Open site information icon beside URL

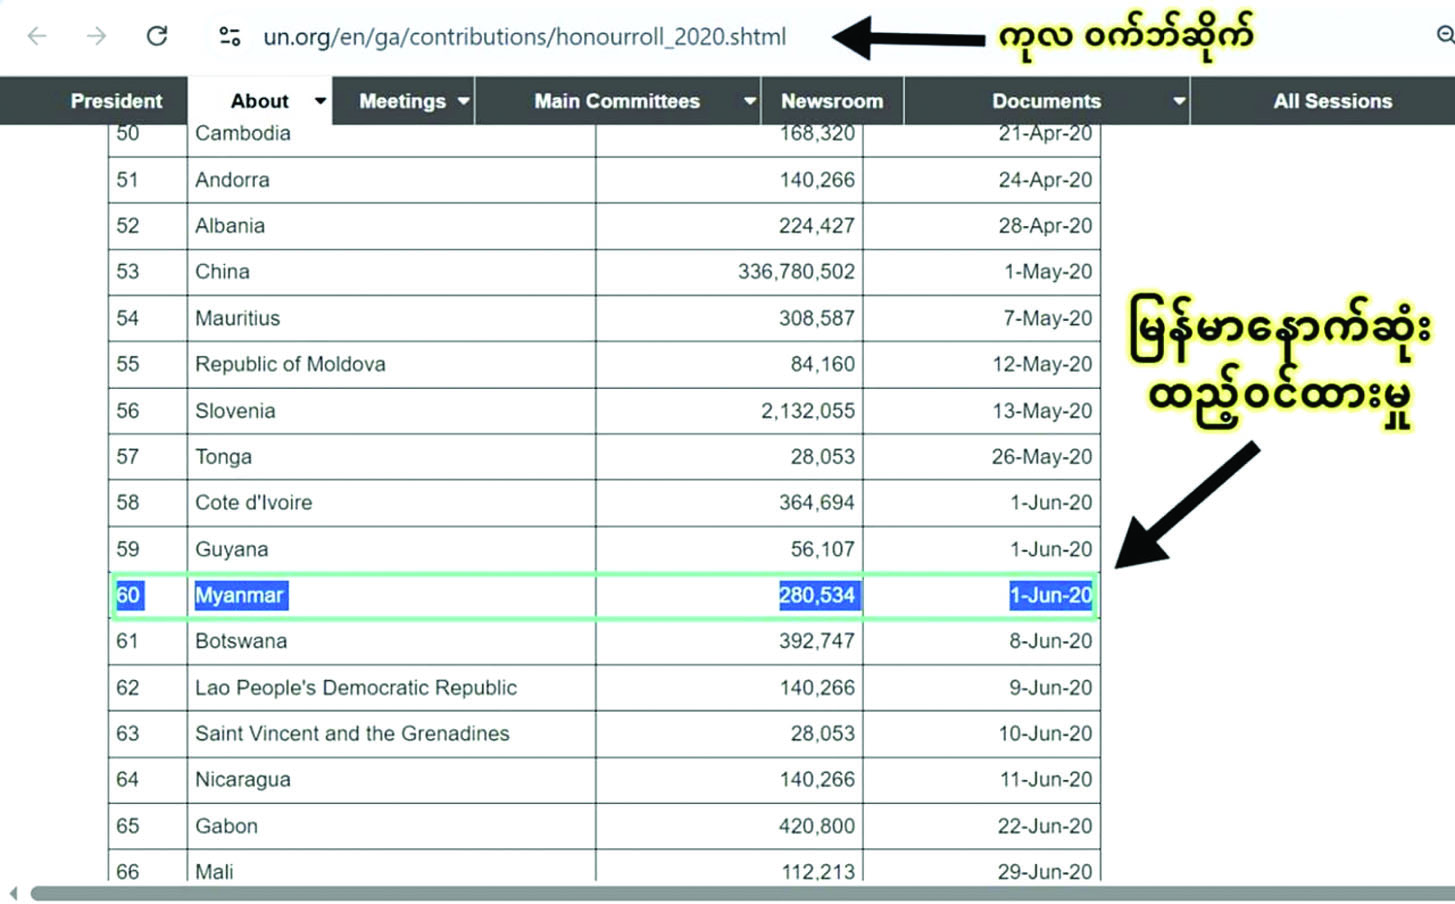coord(229,37)
